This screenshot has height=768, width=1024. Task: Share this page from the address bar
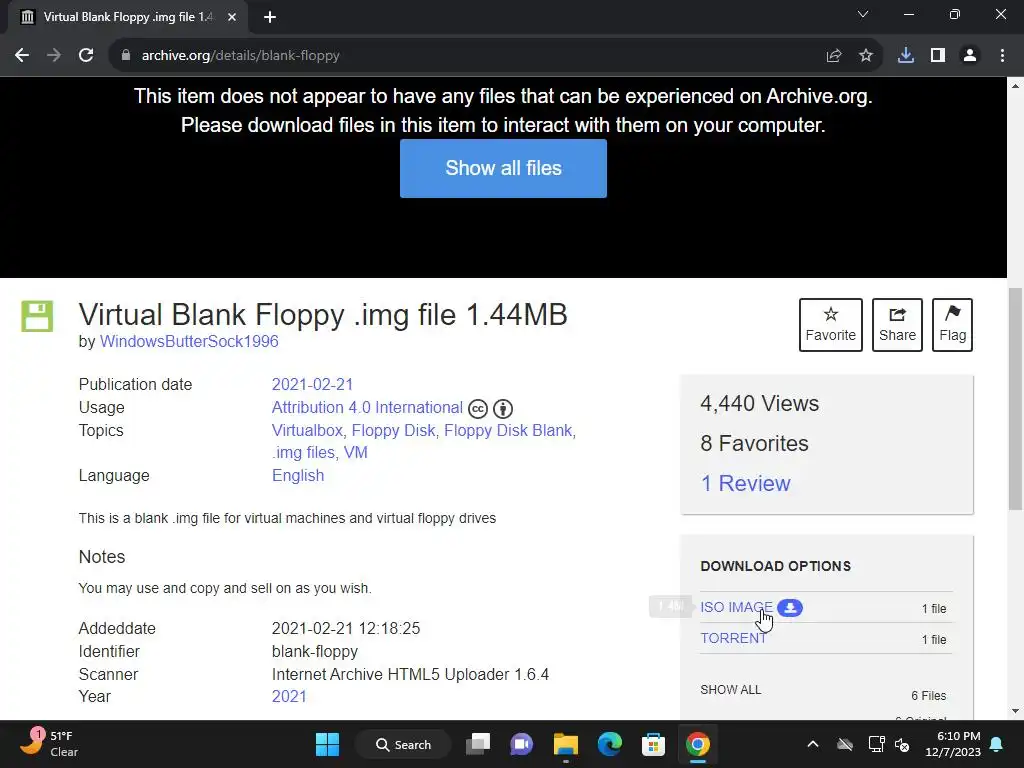pos(834,56)
